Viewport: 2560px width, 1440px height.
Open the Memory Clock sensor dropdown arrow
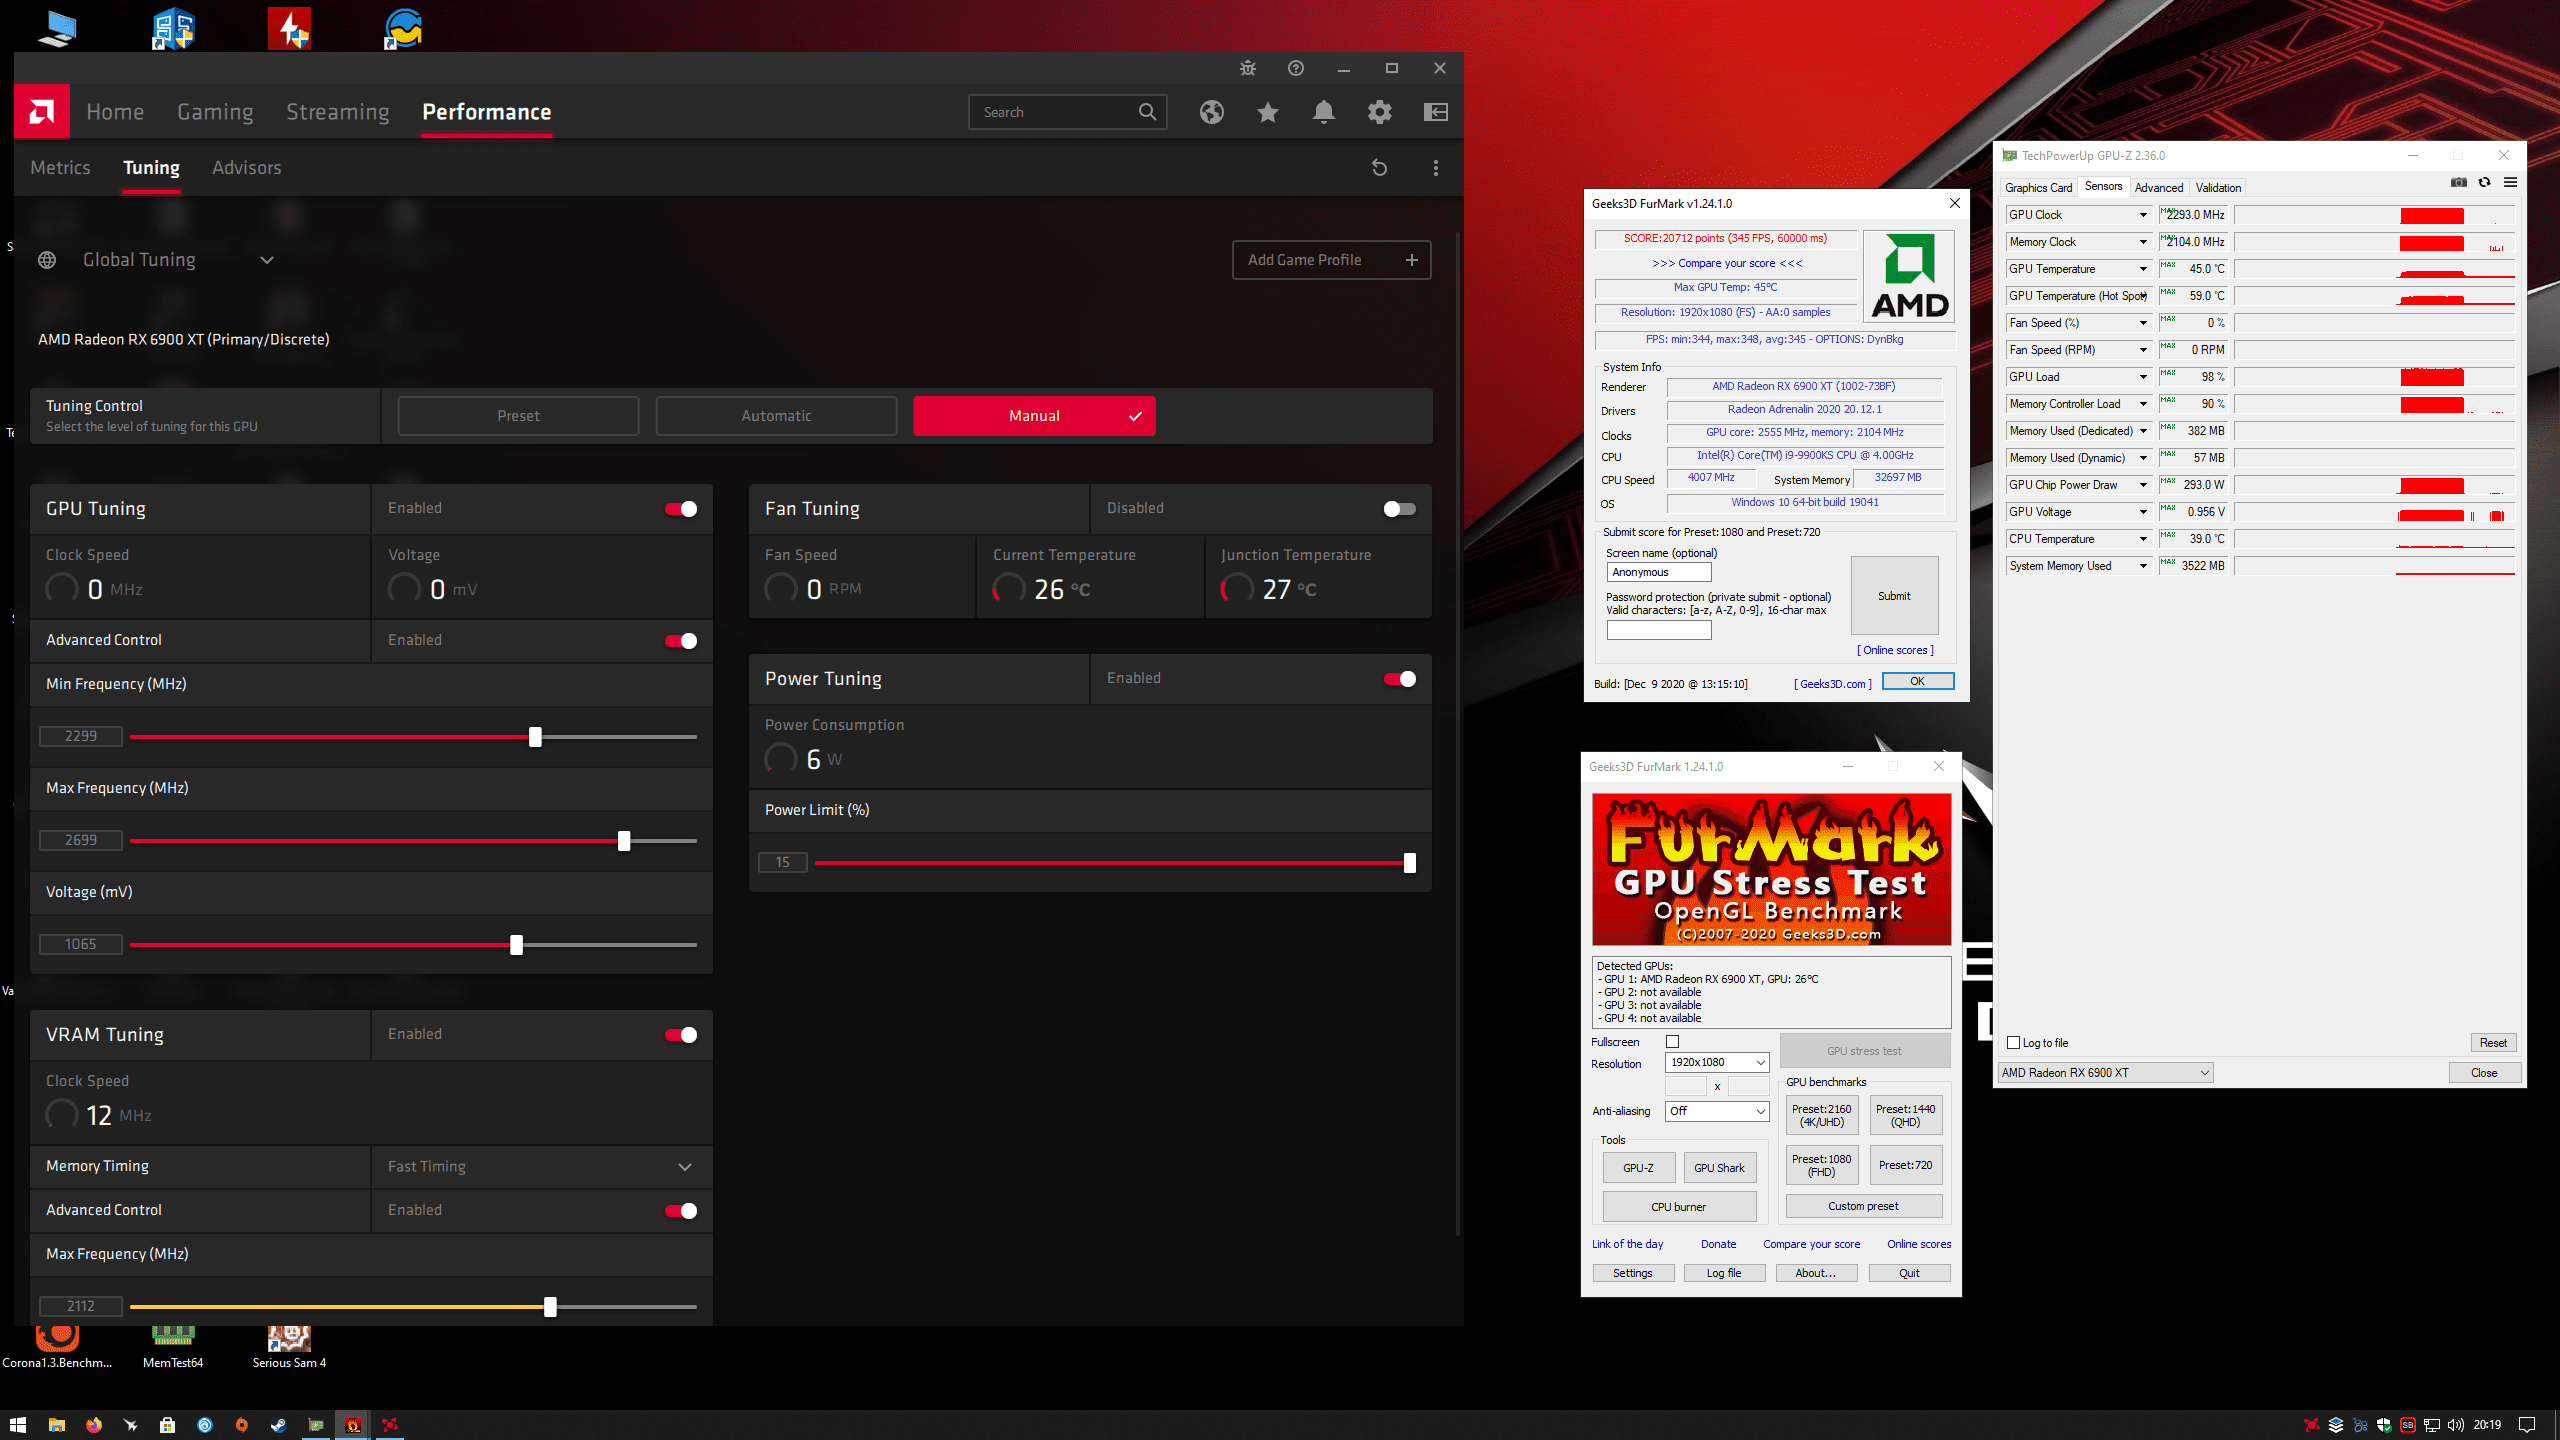pos(2143,242)
